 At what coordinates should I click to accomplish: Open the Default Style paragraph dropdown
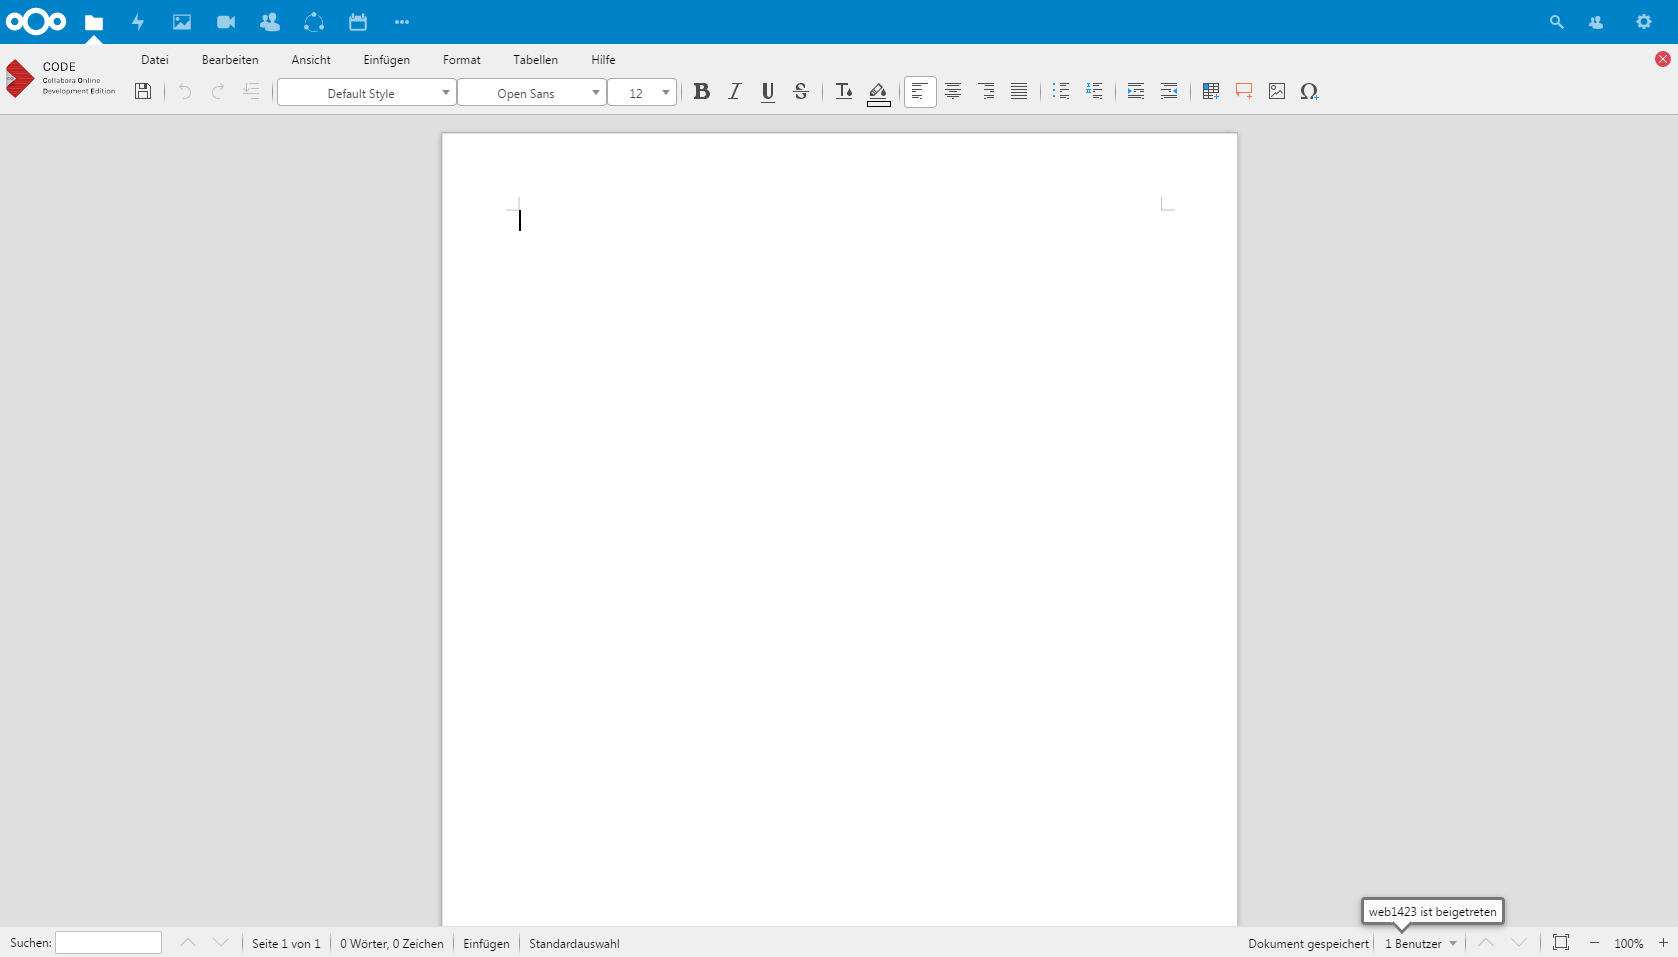pyautogui.click(x=366, y=92)
